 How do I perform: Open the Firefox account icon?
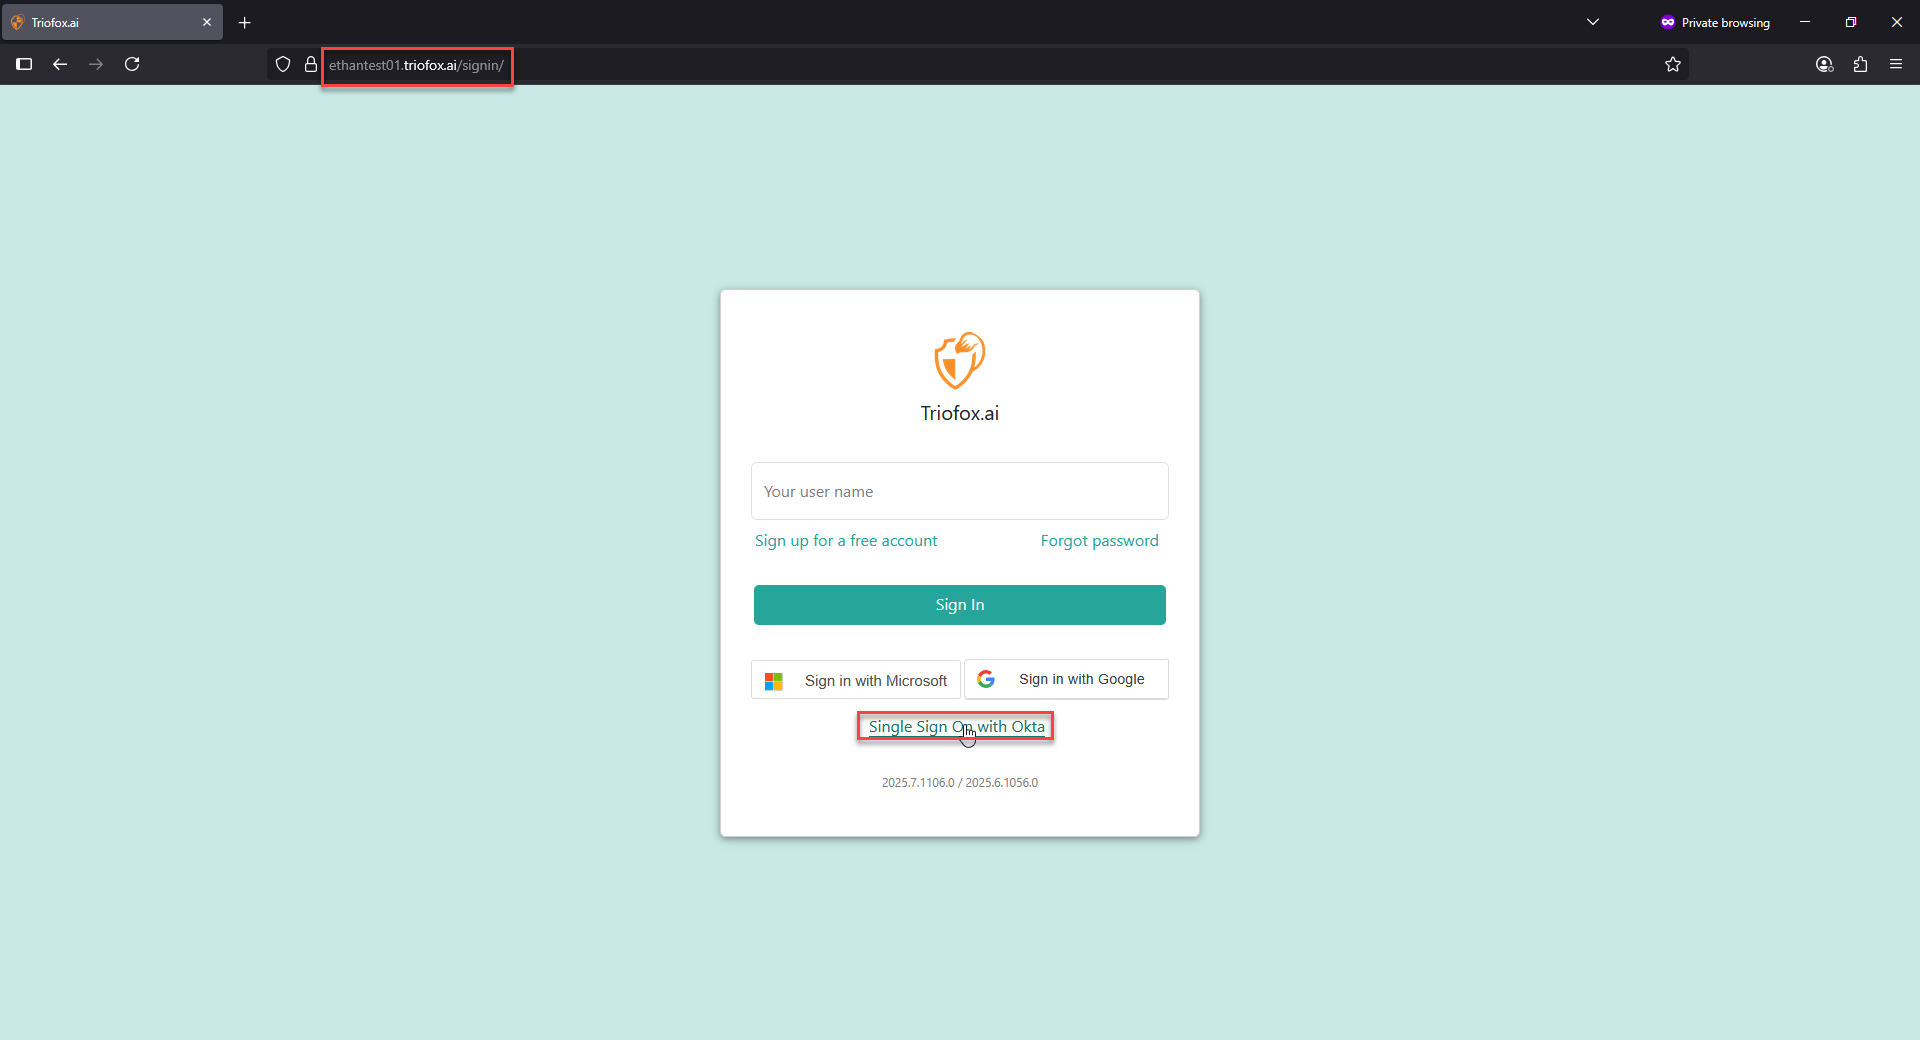(1824, 64)
